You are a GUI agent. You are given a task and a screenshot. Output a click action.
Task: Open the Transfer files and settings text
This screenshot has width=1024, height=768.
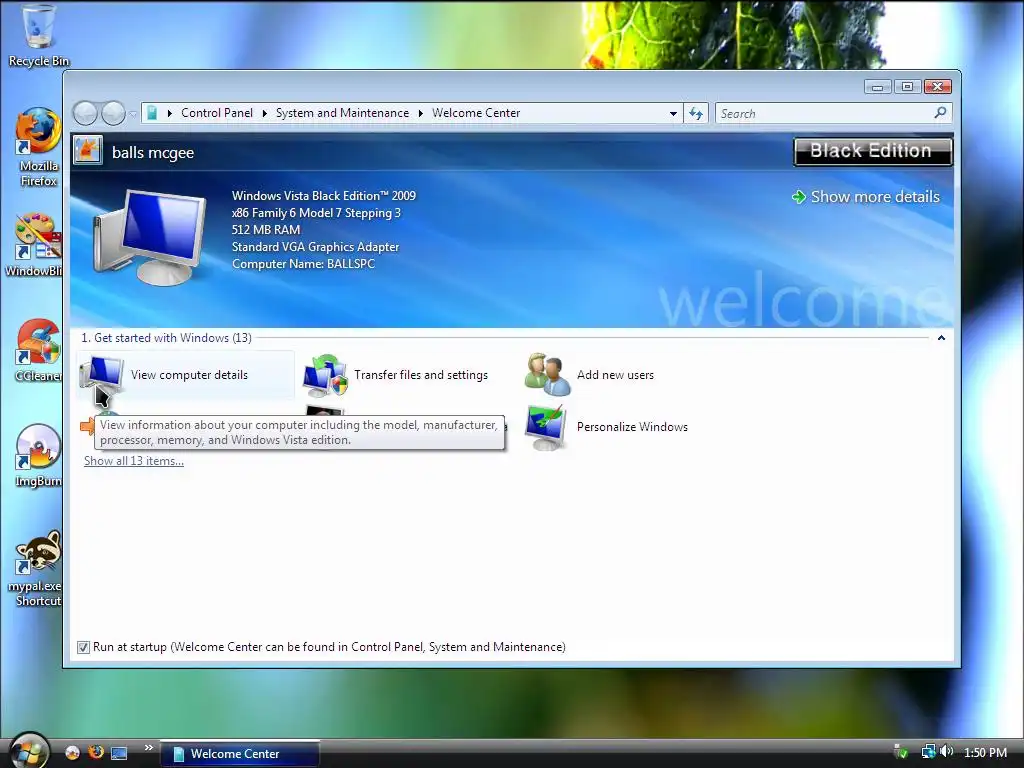tap(421, 375)
